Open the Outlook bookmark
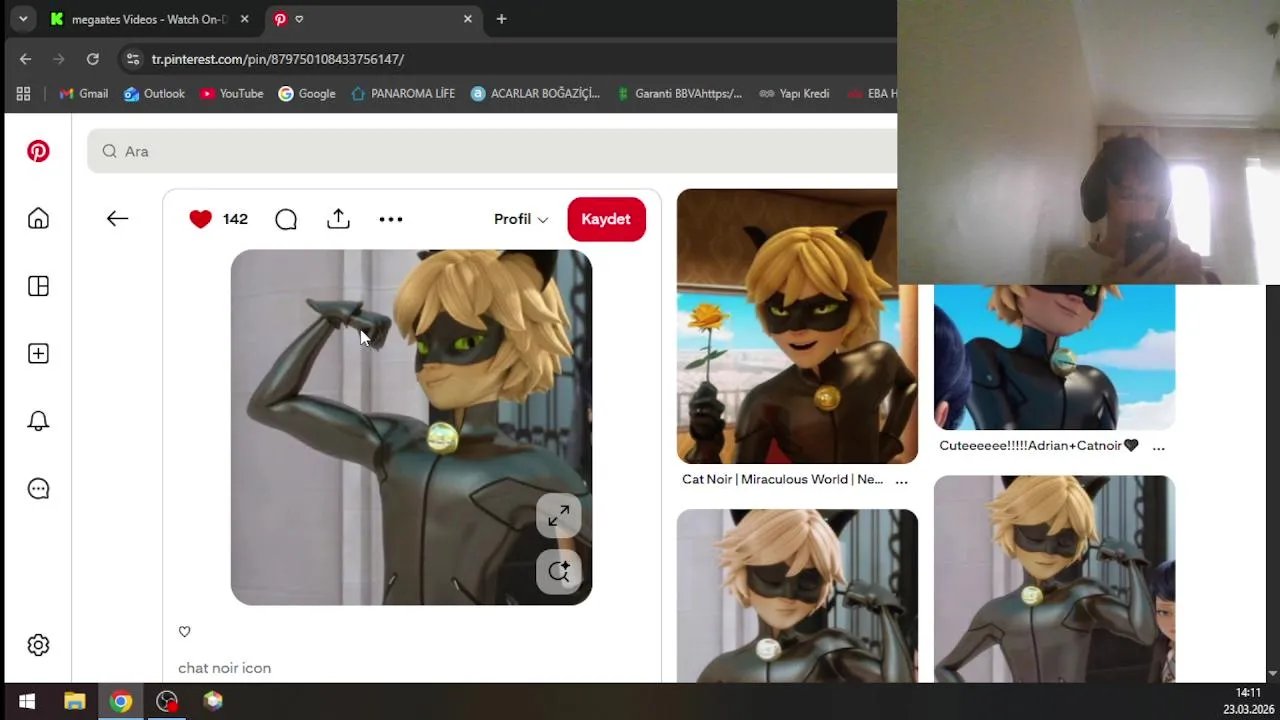The width and height of the screenshot is (1280, 720). coord(155,93)
